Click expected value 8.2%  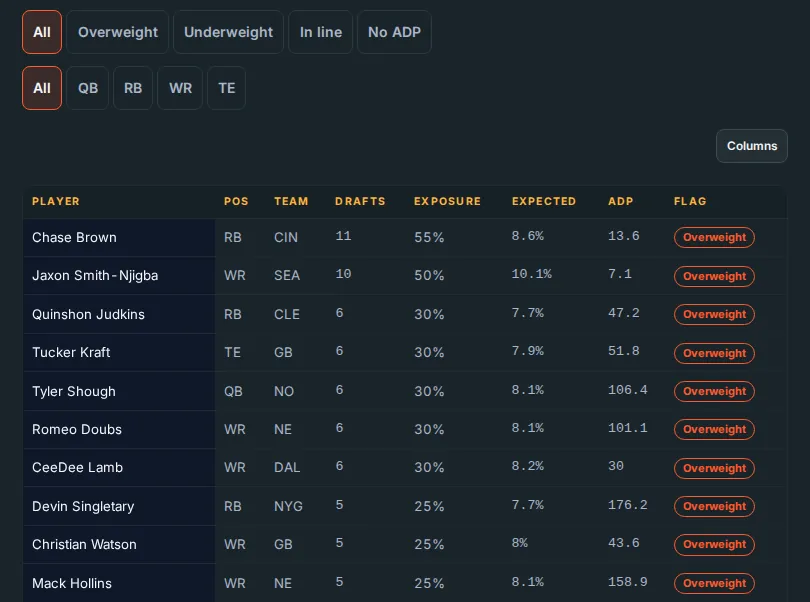tap(527, 466)
